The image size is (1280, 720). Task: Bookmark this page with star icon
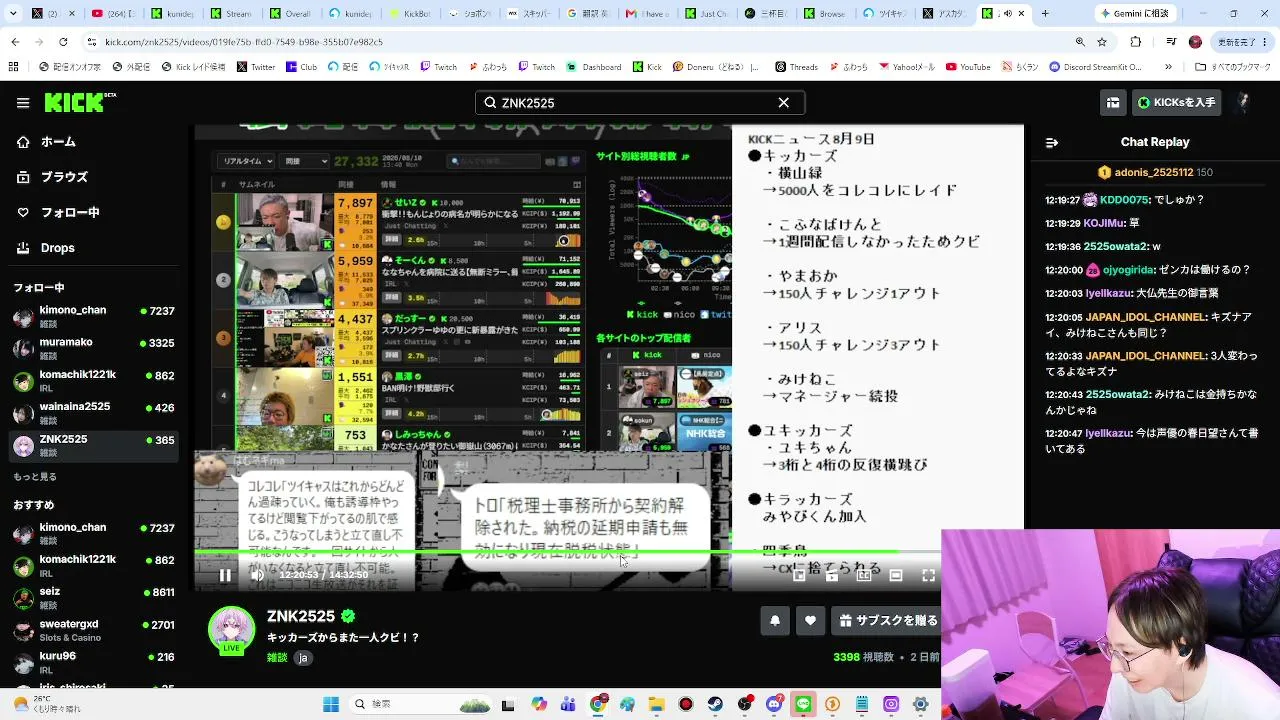click(1102, 42)
